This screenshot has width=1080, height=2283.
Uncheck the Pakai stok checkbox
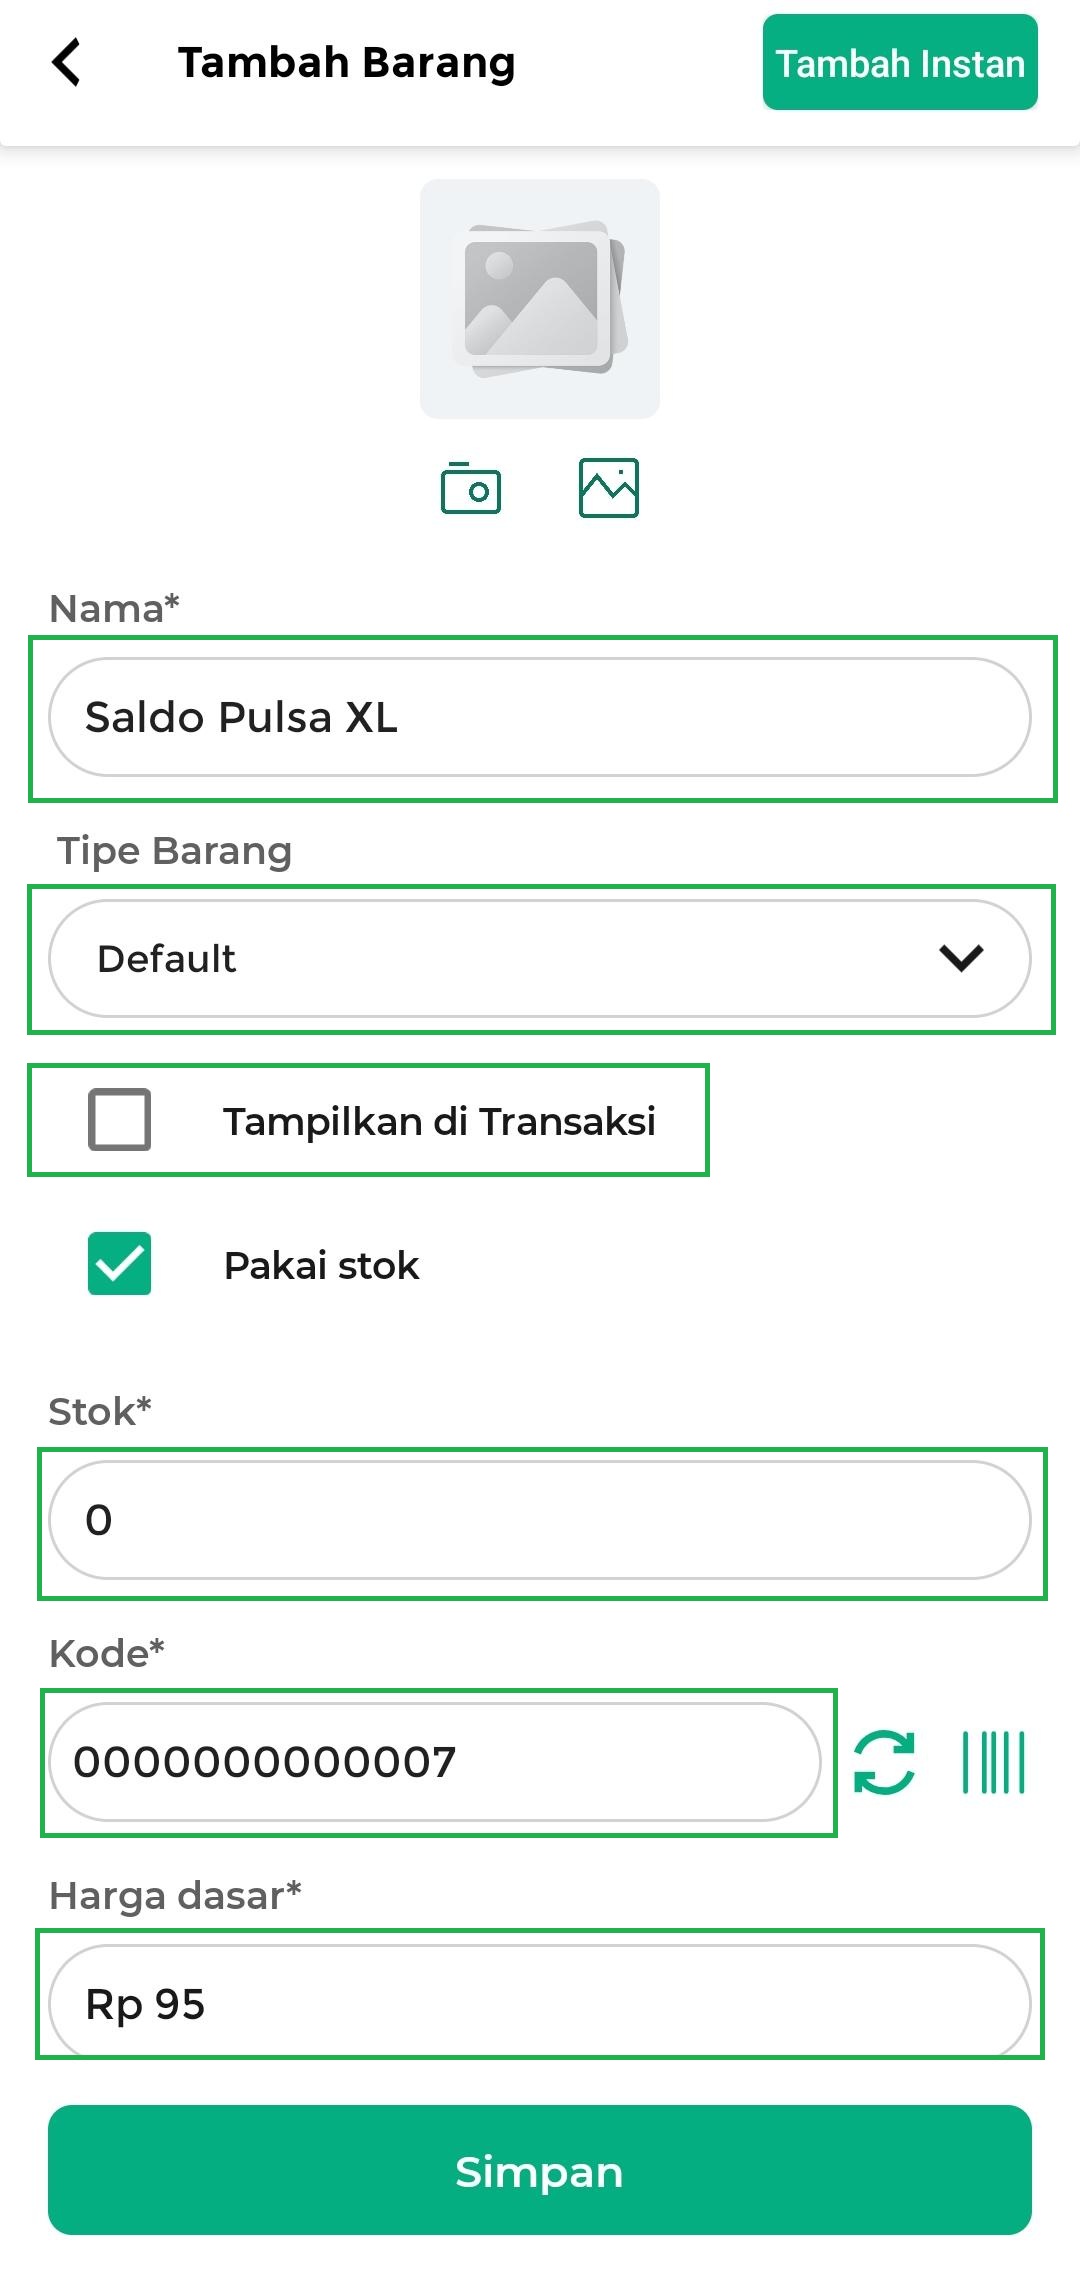coord(119,1264)
